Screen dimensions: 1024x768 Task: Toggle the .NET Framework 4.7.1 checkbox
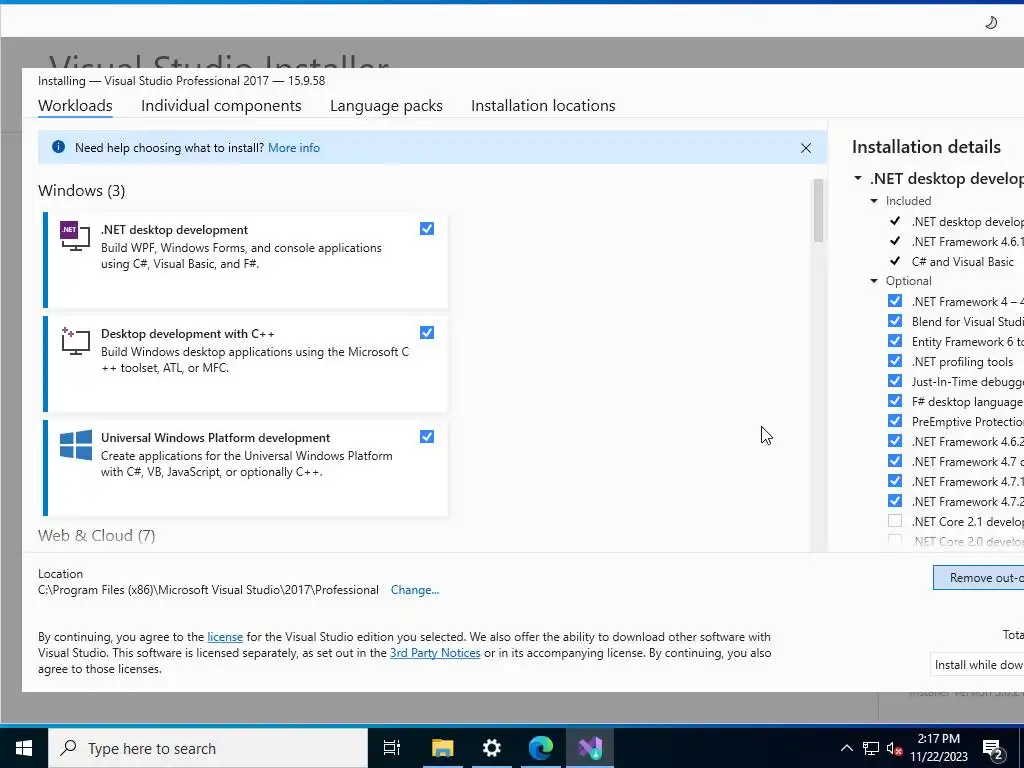click(x=895, y=481)
